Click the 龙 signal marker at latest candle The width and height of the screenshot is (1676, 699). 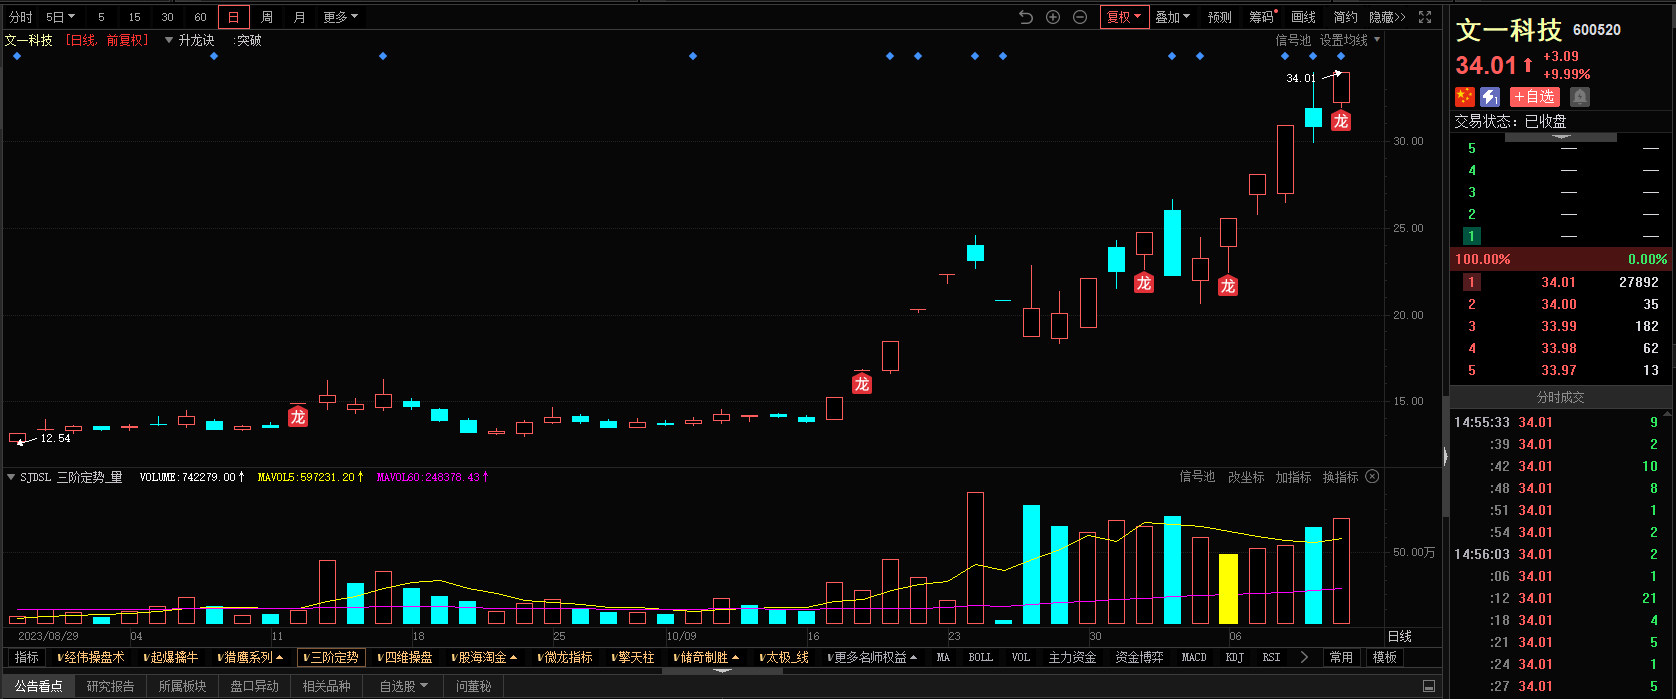click(1341, 121)
